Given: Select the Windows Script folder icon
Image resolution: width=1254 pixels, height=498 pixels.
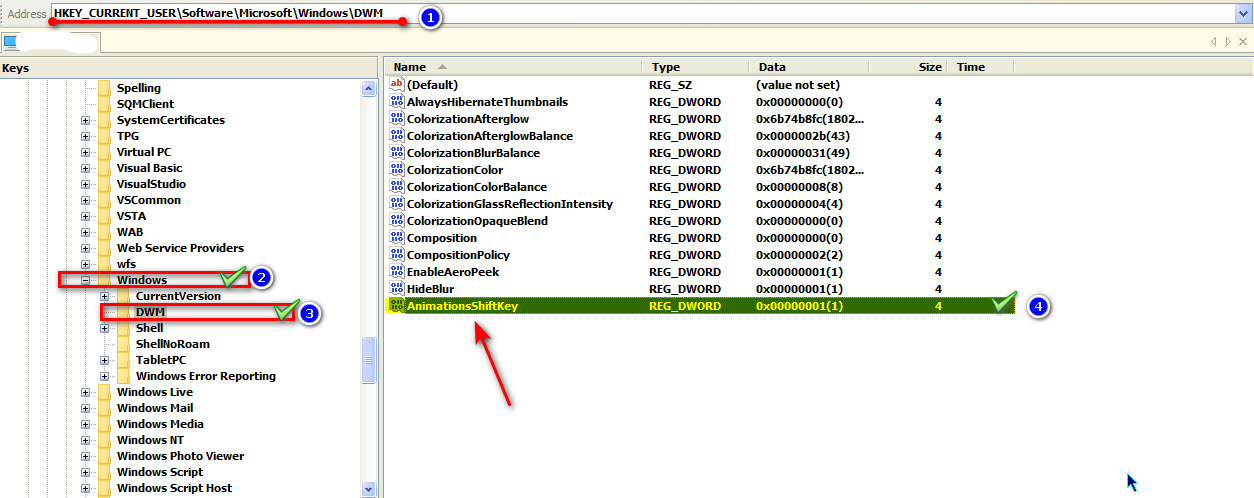Looking at the screenshot, I should (x=105, y=472).
